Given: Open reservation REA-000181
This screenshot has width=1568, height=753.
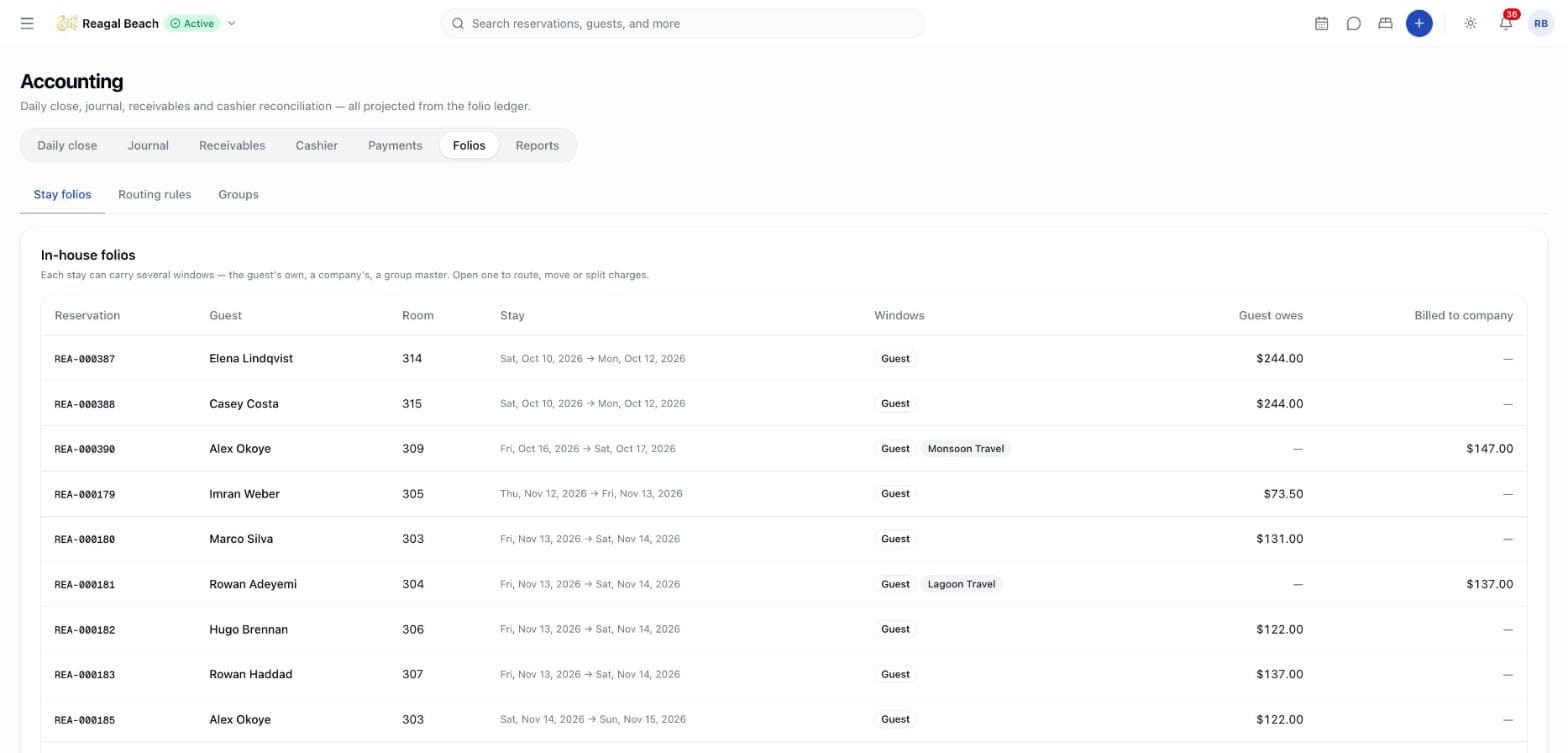Looking at the screenshot, I should click(x=84, y=584).
